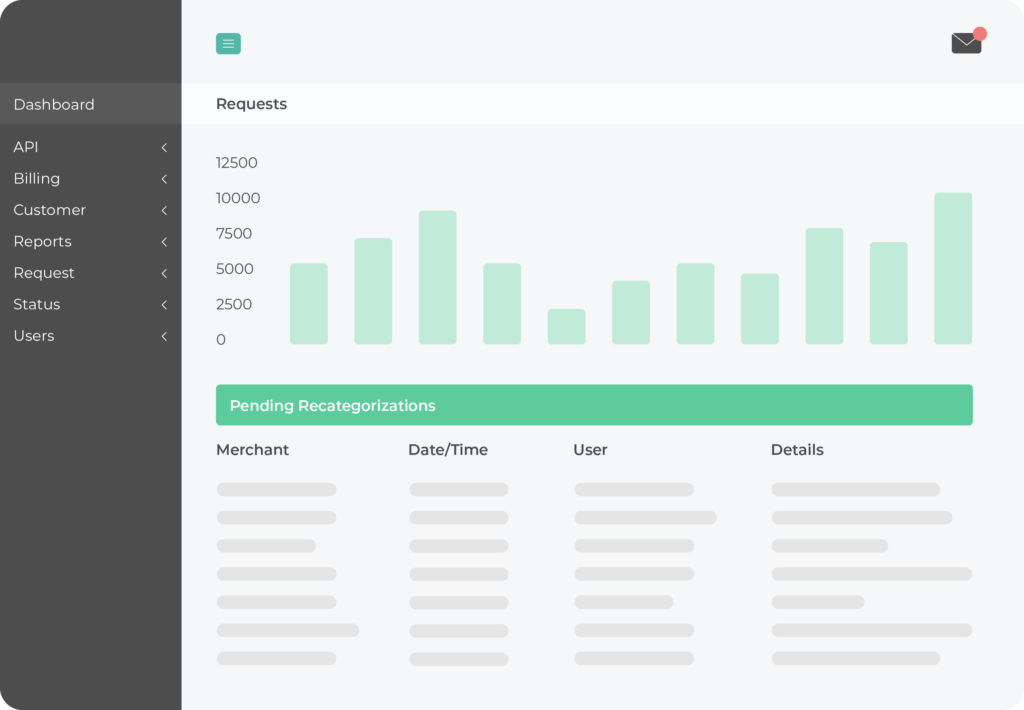
Task: Open the API sidebar item
Action: click(x=91, y=147)
